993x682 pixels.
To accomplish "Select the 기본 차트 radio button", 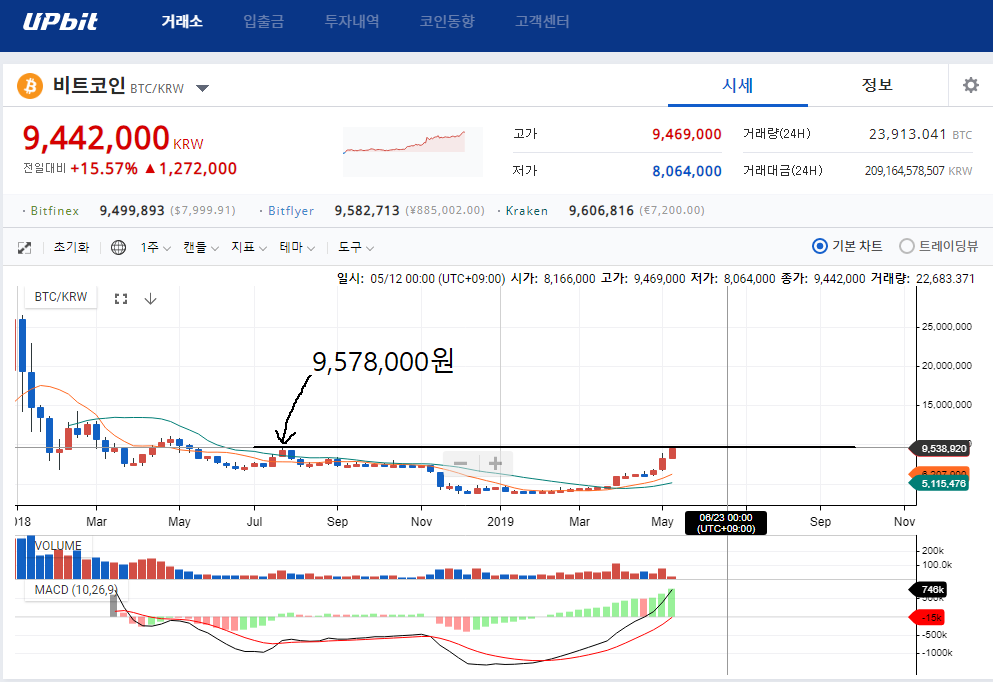I will tap(819, 246).
